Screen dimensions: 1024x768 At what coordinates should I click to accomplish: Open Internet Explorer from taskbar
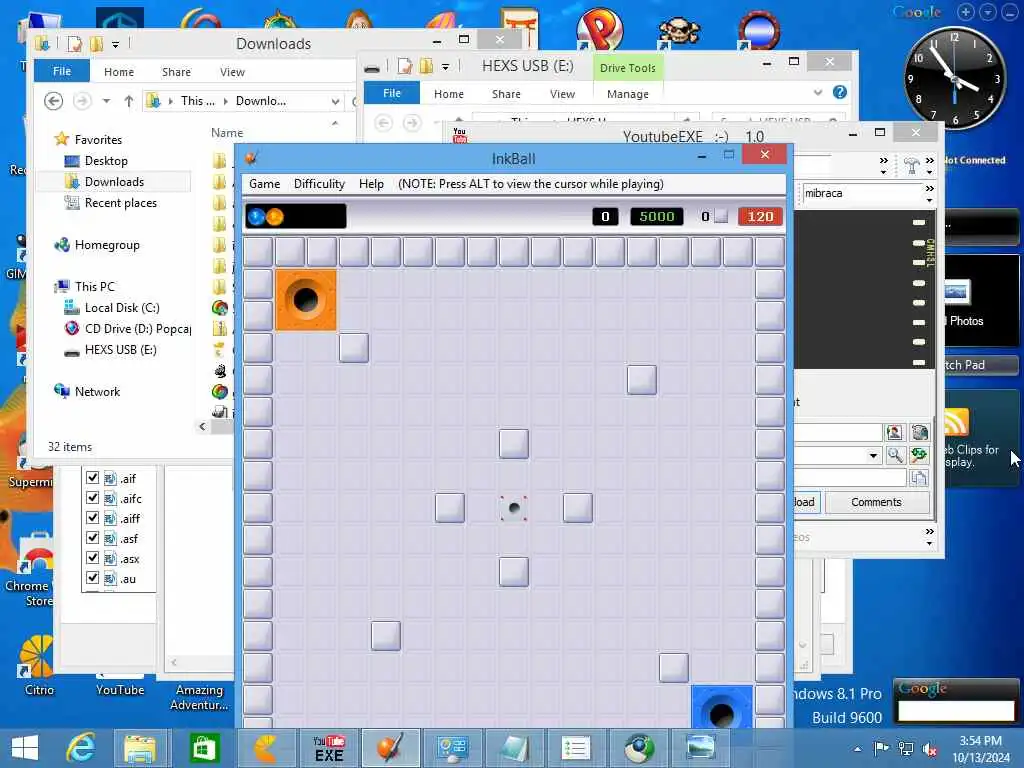(81, 748)
